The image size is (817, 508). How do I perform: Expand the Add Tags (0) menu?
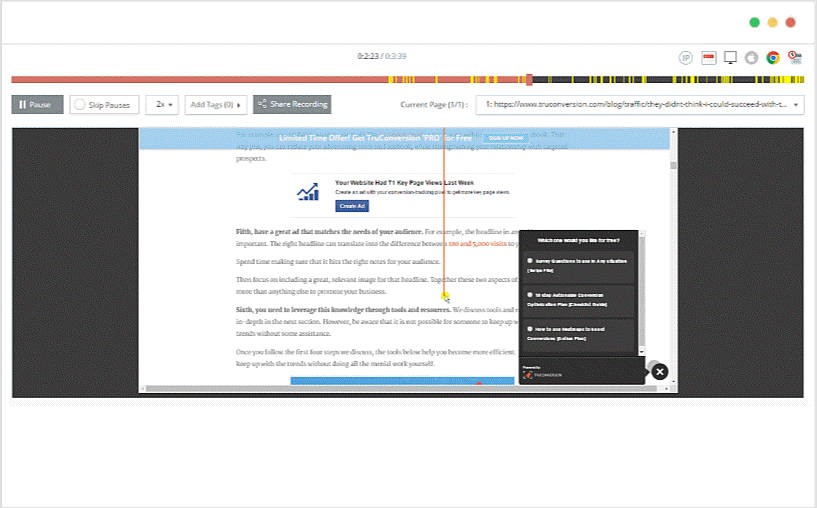pyautogui.click(x=216, y=104)
